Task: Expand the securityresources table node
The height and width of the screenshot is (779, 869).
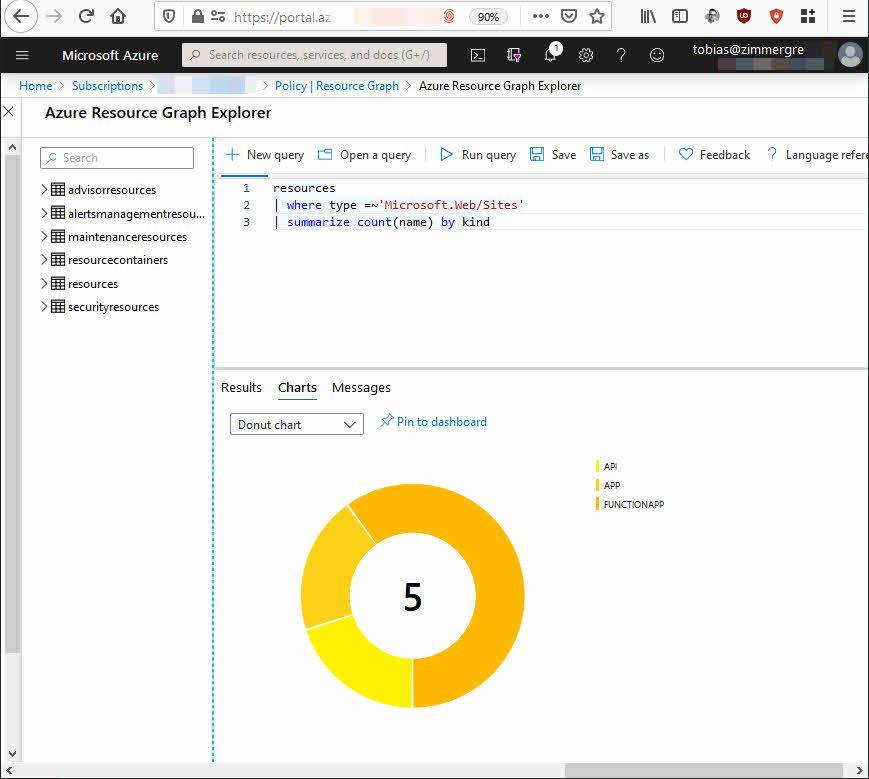Action: point(44,307)
